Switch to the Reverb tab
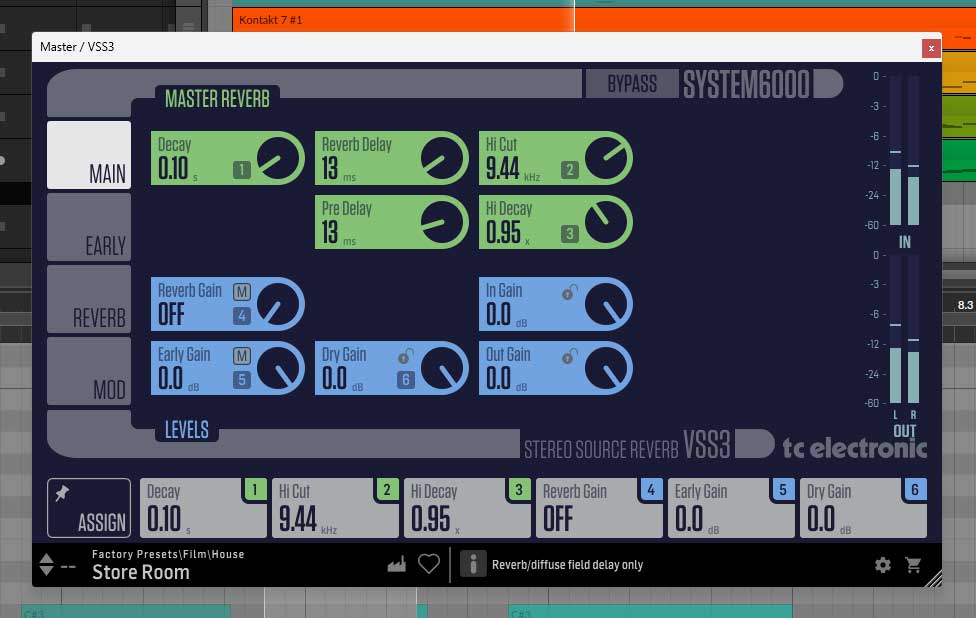The height and width of the screenshot is (618, 976). pyautogui.click(x=89, y=299)
